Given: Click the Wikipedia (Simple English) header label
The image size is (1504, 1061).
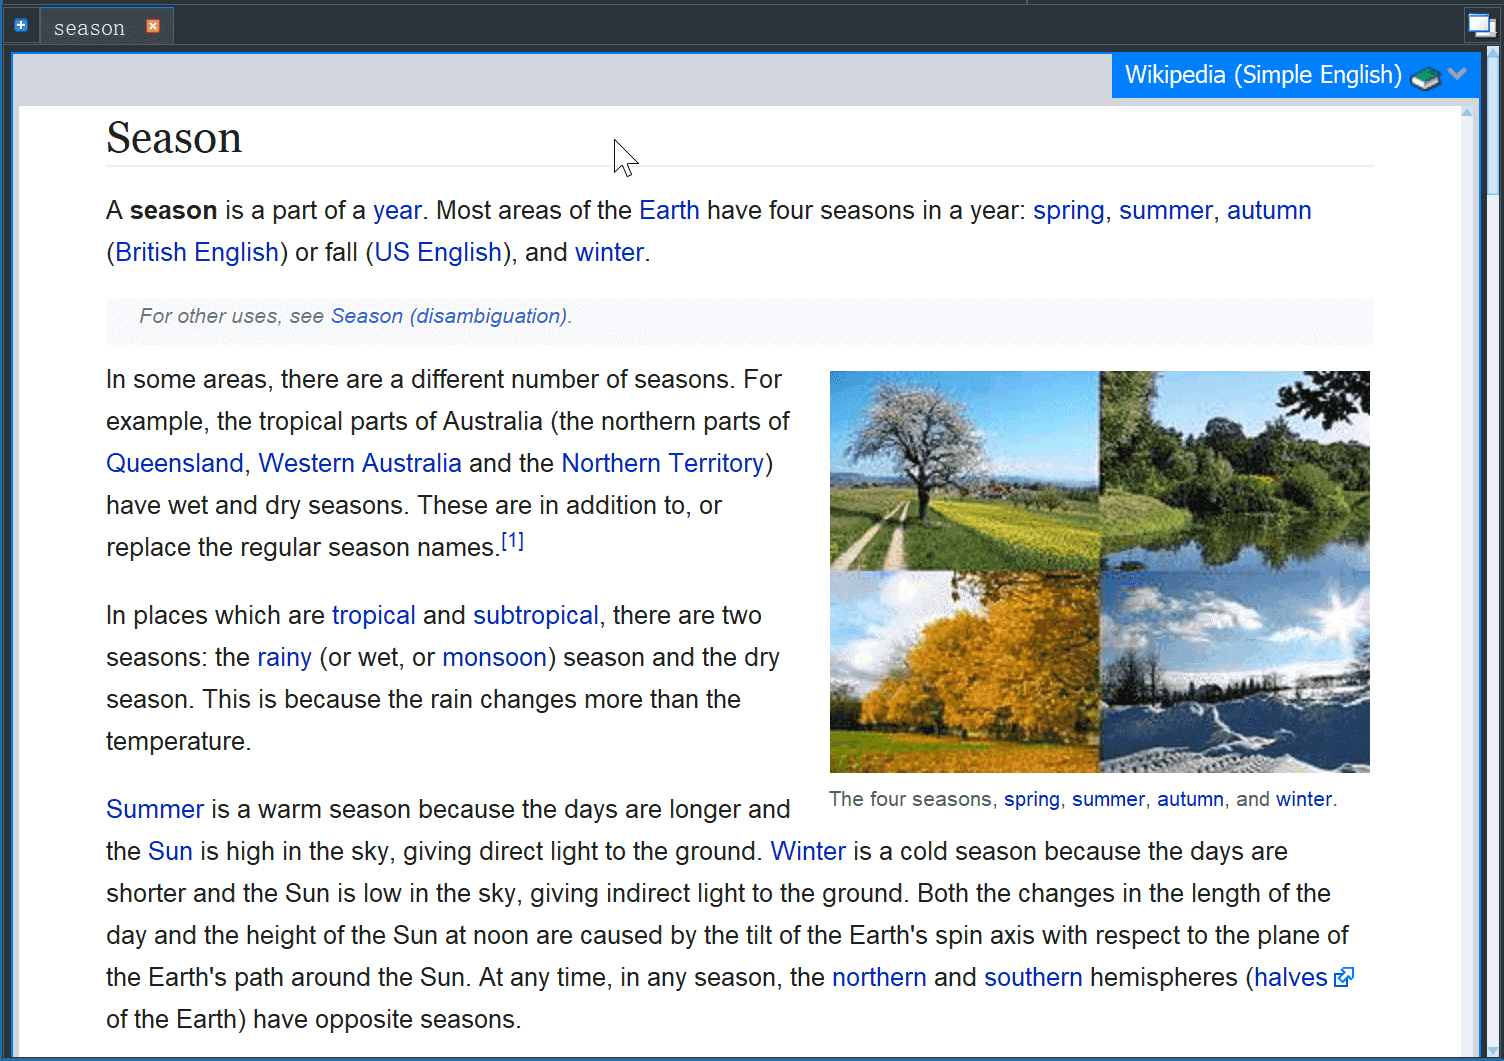Looking at the screenshot, I should (1263, 75).
